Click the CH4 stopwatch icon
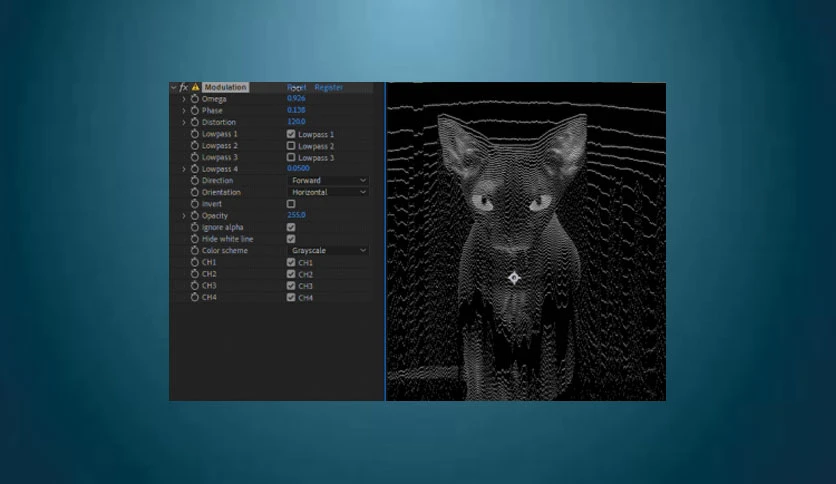The width and height of the screenshot is (836, 484). coord(195,297)
